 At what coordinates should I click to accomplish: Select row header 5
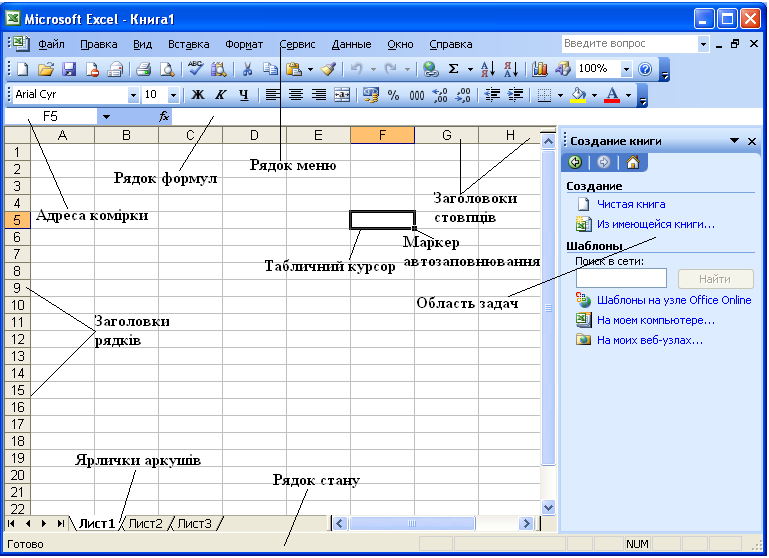pyautogui.click(x=18, y=220)
